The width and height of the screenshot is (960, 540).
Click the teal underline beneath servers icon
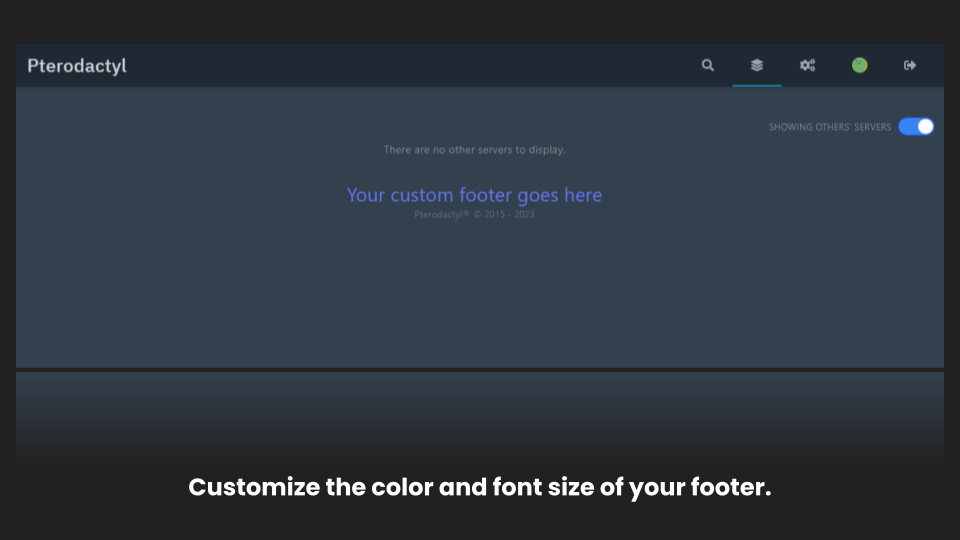click(x=757, y=86)
